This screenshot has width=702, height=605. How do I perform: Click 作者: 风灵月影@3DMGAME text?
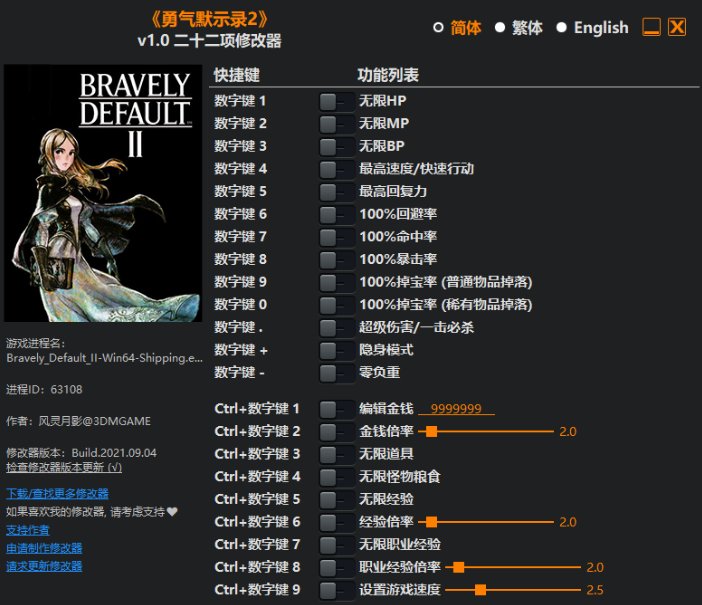(78, 421)
